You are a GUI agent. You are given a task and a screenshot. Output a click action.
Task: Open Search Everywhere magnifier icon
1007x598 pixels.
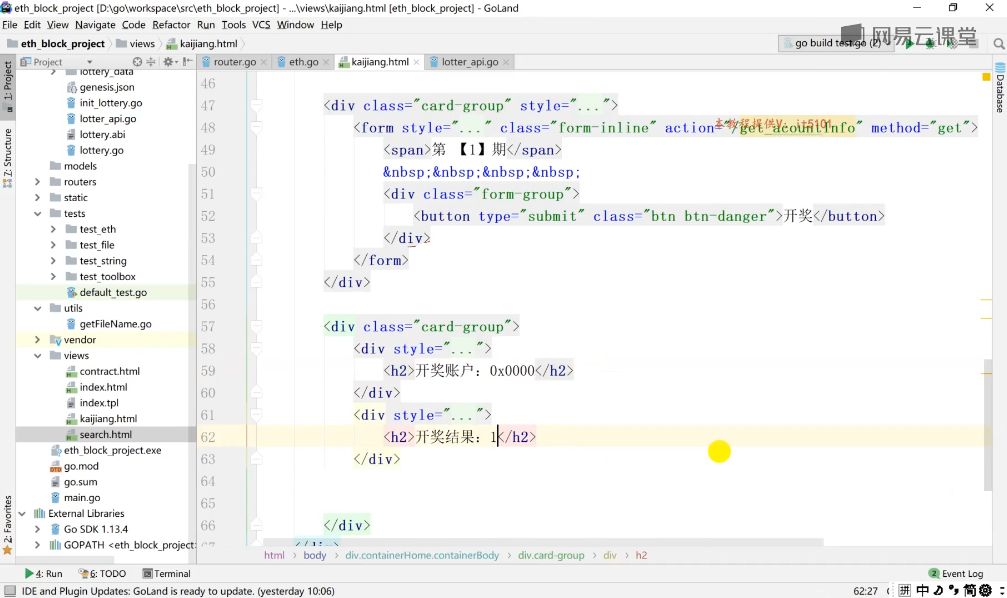[x=998, y=44]
